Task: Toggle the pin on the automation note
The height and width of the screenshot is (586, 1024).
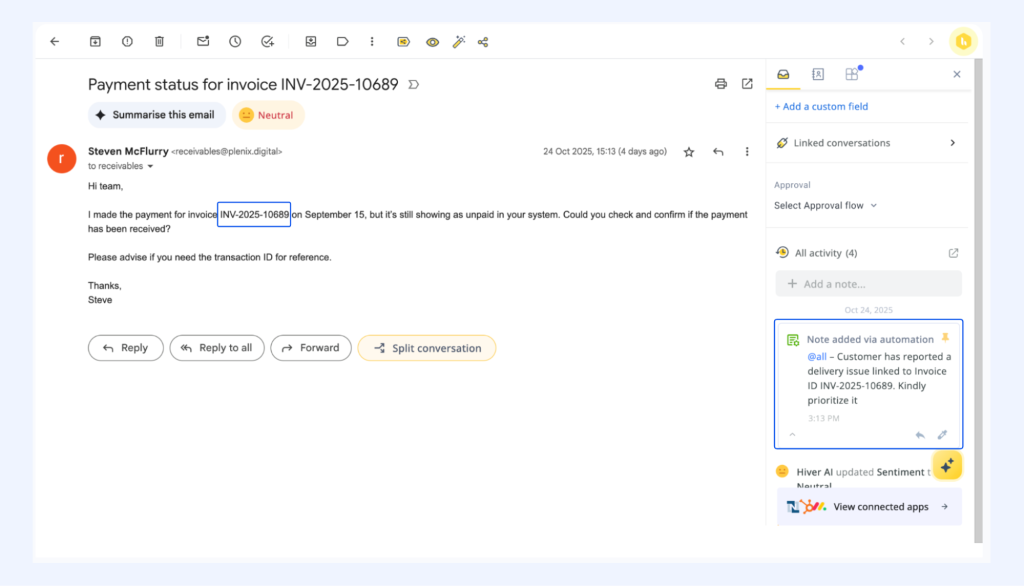Action: [945, 338]
